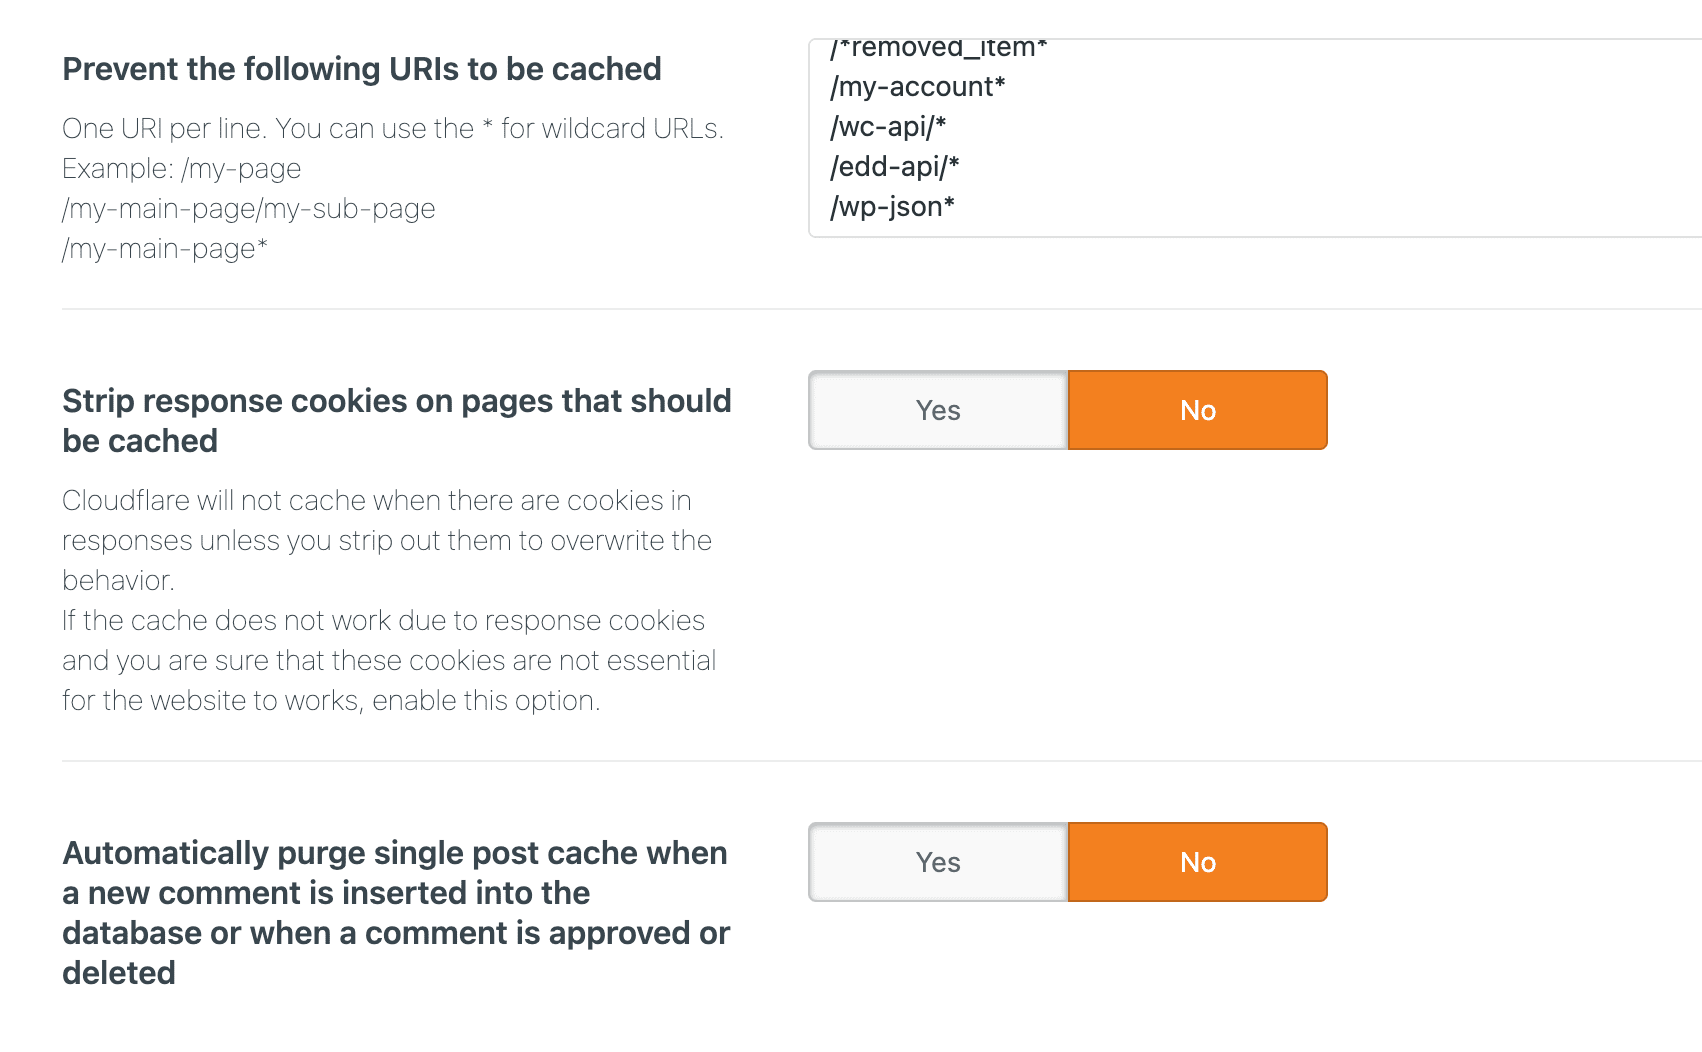
Task: Click the 'One URI per line' help text
Action: (x=392, y=129)
